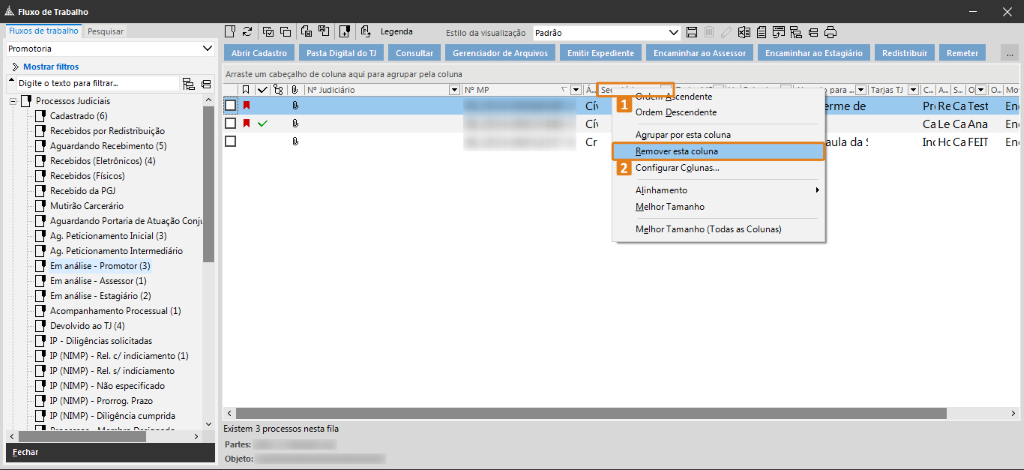Save the view style with floppy icon
The image size is (1024, 470).
coord(692,32)
